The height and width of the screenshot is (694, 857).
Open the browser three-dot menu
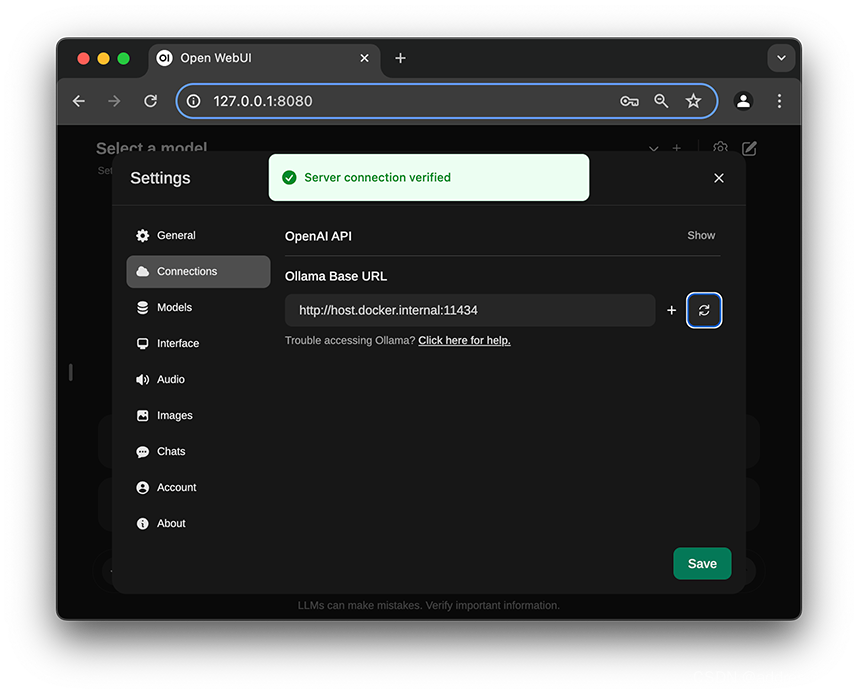click(779, 101)
